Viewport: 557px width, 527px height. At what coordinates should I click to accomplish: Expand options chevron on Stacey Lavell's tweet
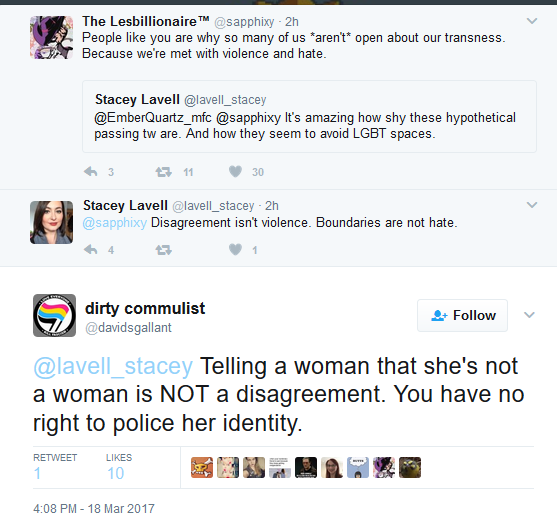pyautogui.click(x=532, y=205)
